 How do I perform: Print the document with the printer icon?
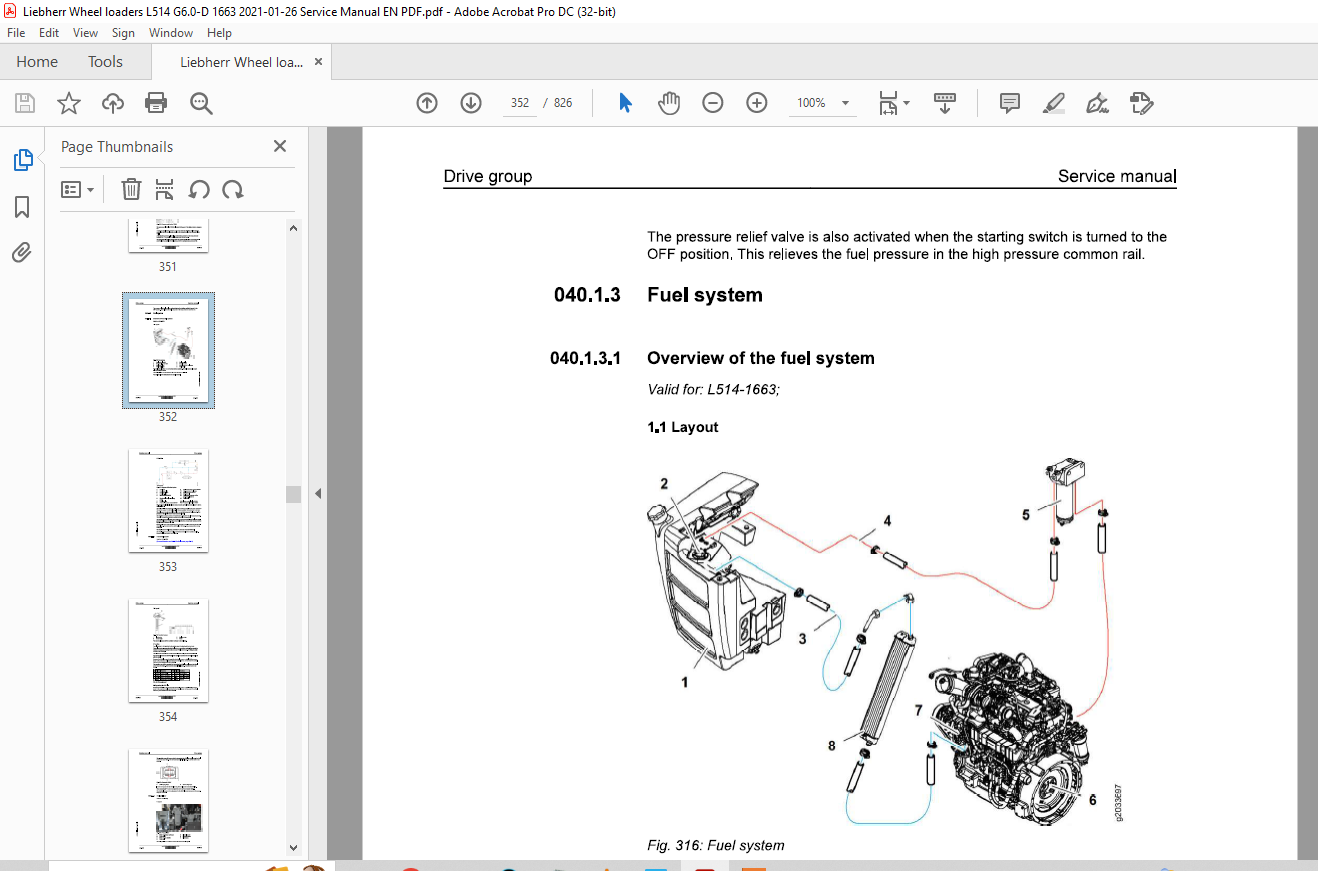[156, 103]
